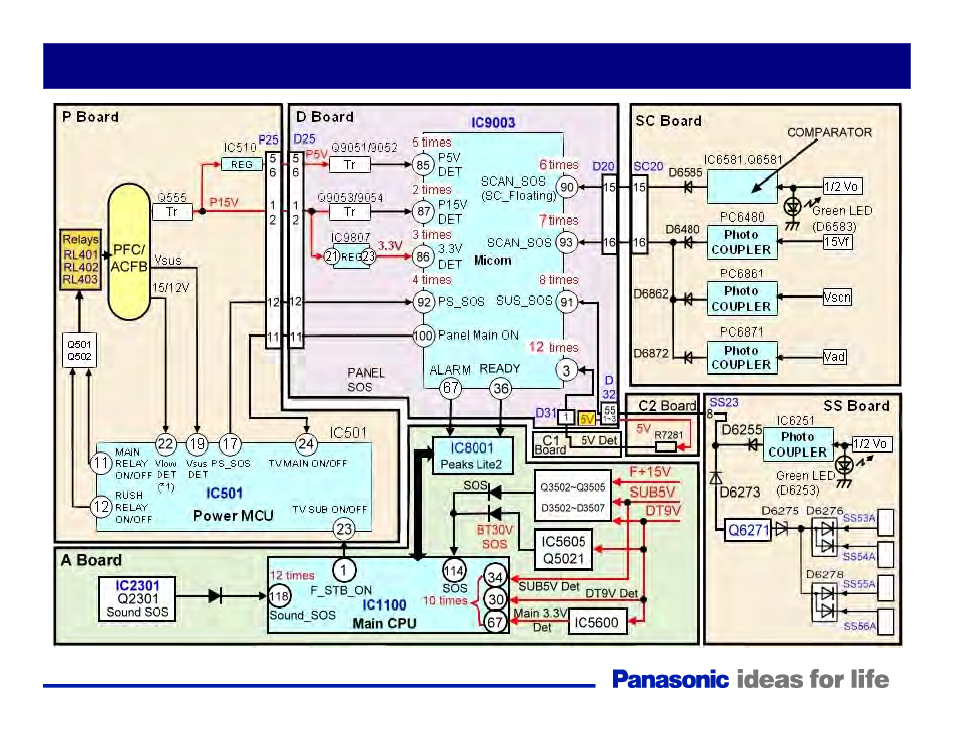
Task: Click pin circle 86 for 3.3V DET
Action: pos(423,256)
